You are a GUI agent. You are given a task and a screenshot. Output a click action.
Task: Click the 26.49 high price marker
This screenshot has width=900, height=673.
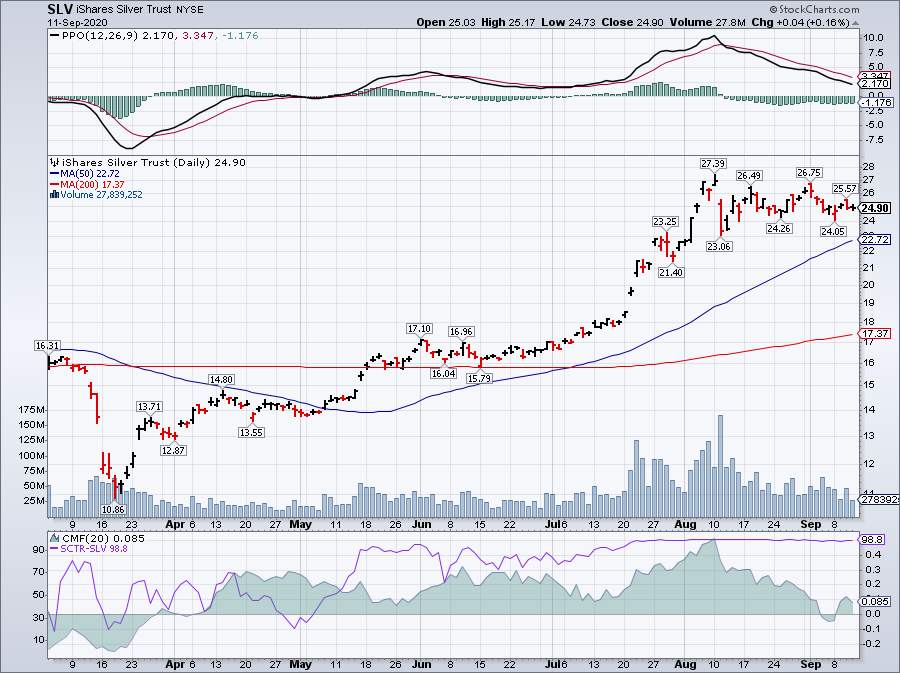(x=749, y=176)
